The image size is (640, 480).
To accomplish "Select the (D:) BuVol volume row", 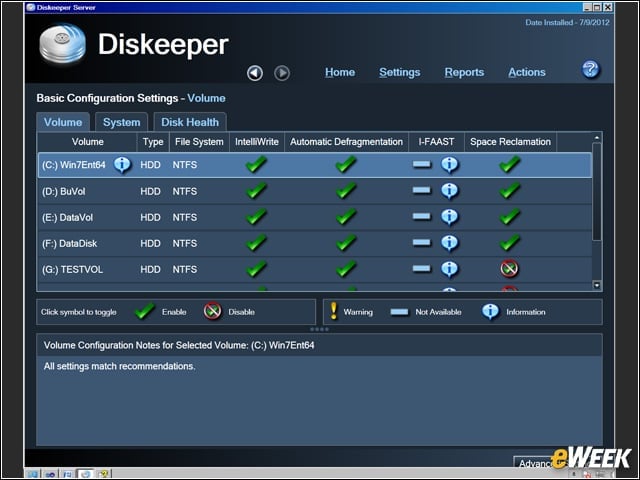I will 315,191.
